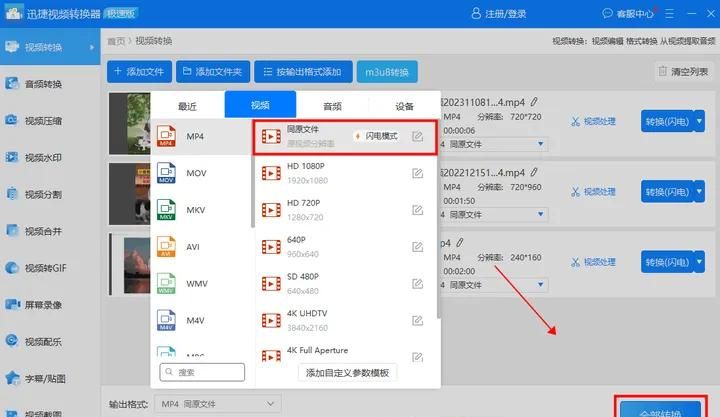Image resolution: width=720 pixels, height=417 pixels.
Task: Switch to the 最近 format tab
Action: click(x=187, y=106)
